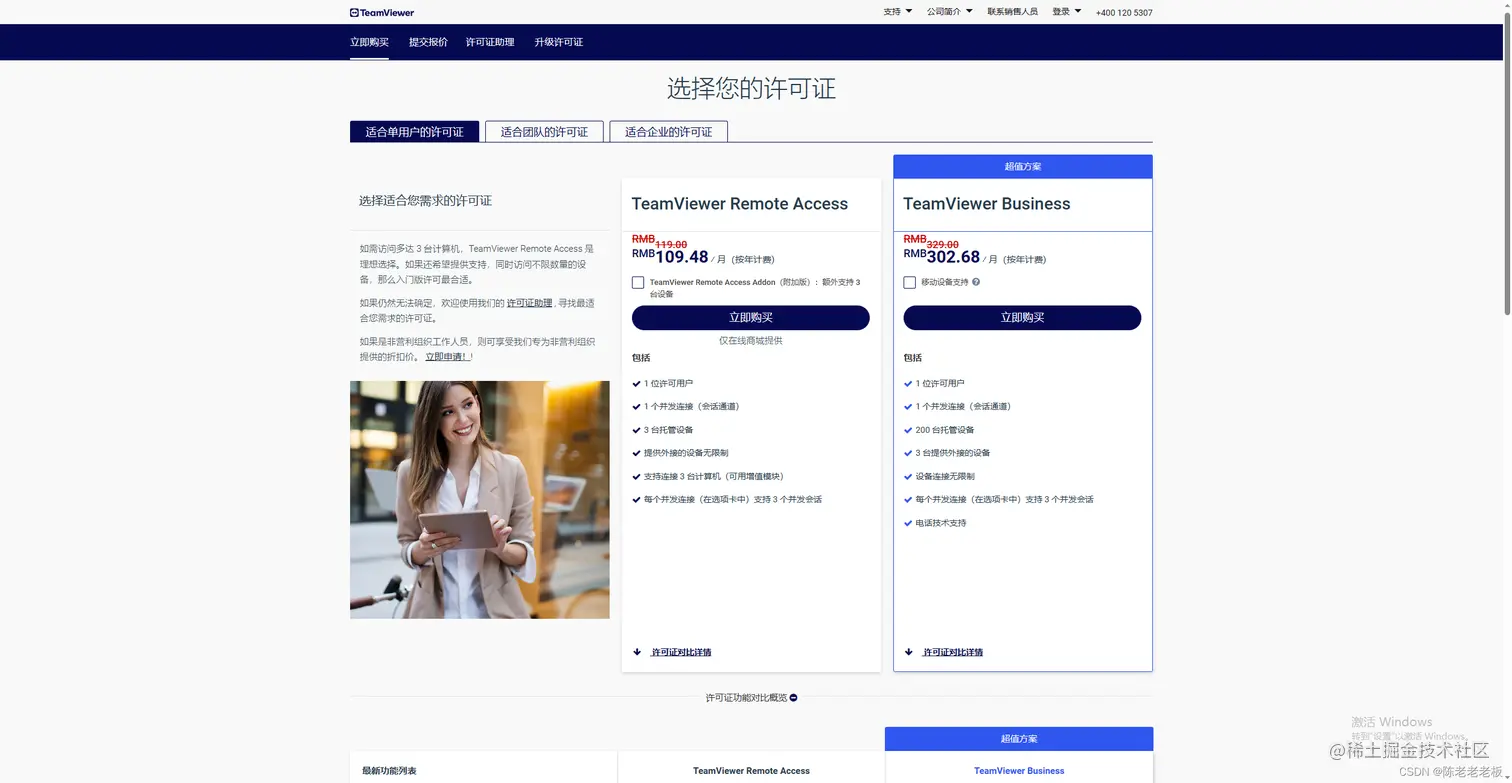
Task: Click checkmark icon beside 电话技术支持
Action: (x=908, y=523)
